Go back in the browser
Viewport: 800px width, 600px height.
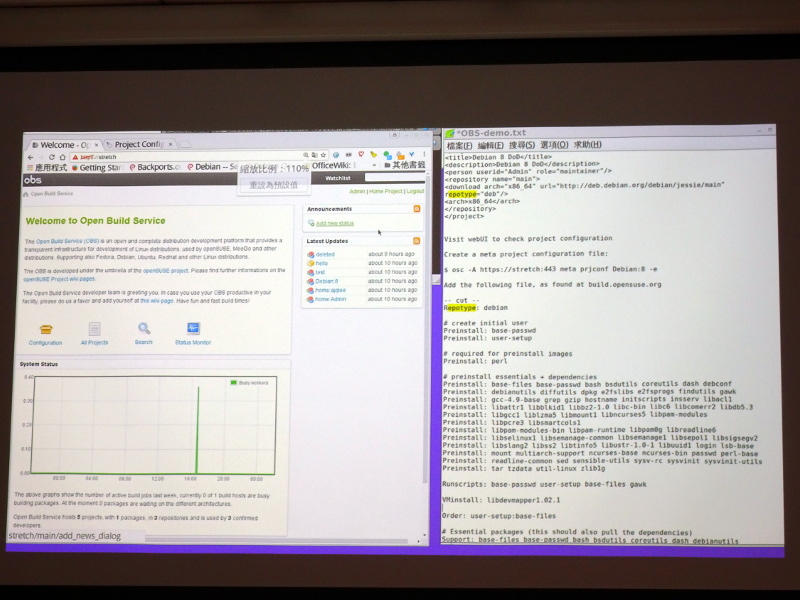click(31, 157)
